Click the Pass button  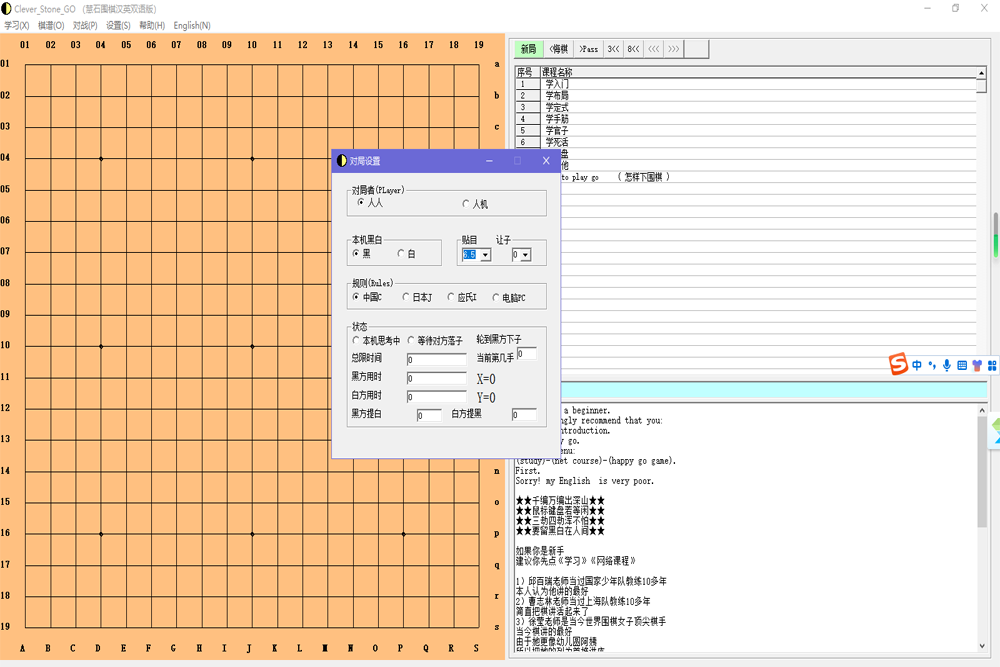point(588,49)
